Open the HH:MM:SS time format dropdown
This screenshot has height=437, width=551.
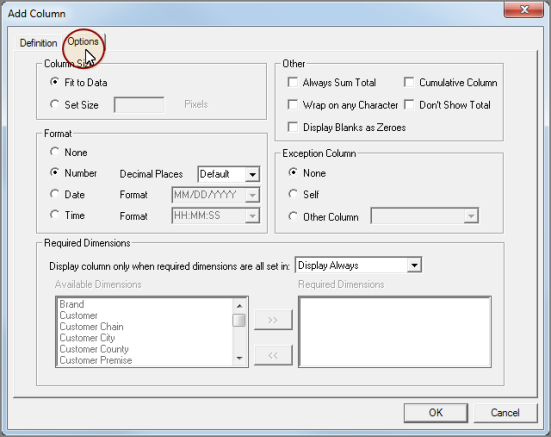point(252,216)
